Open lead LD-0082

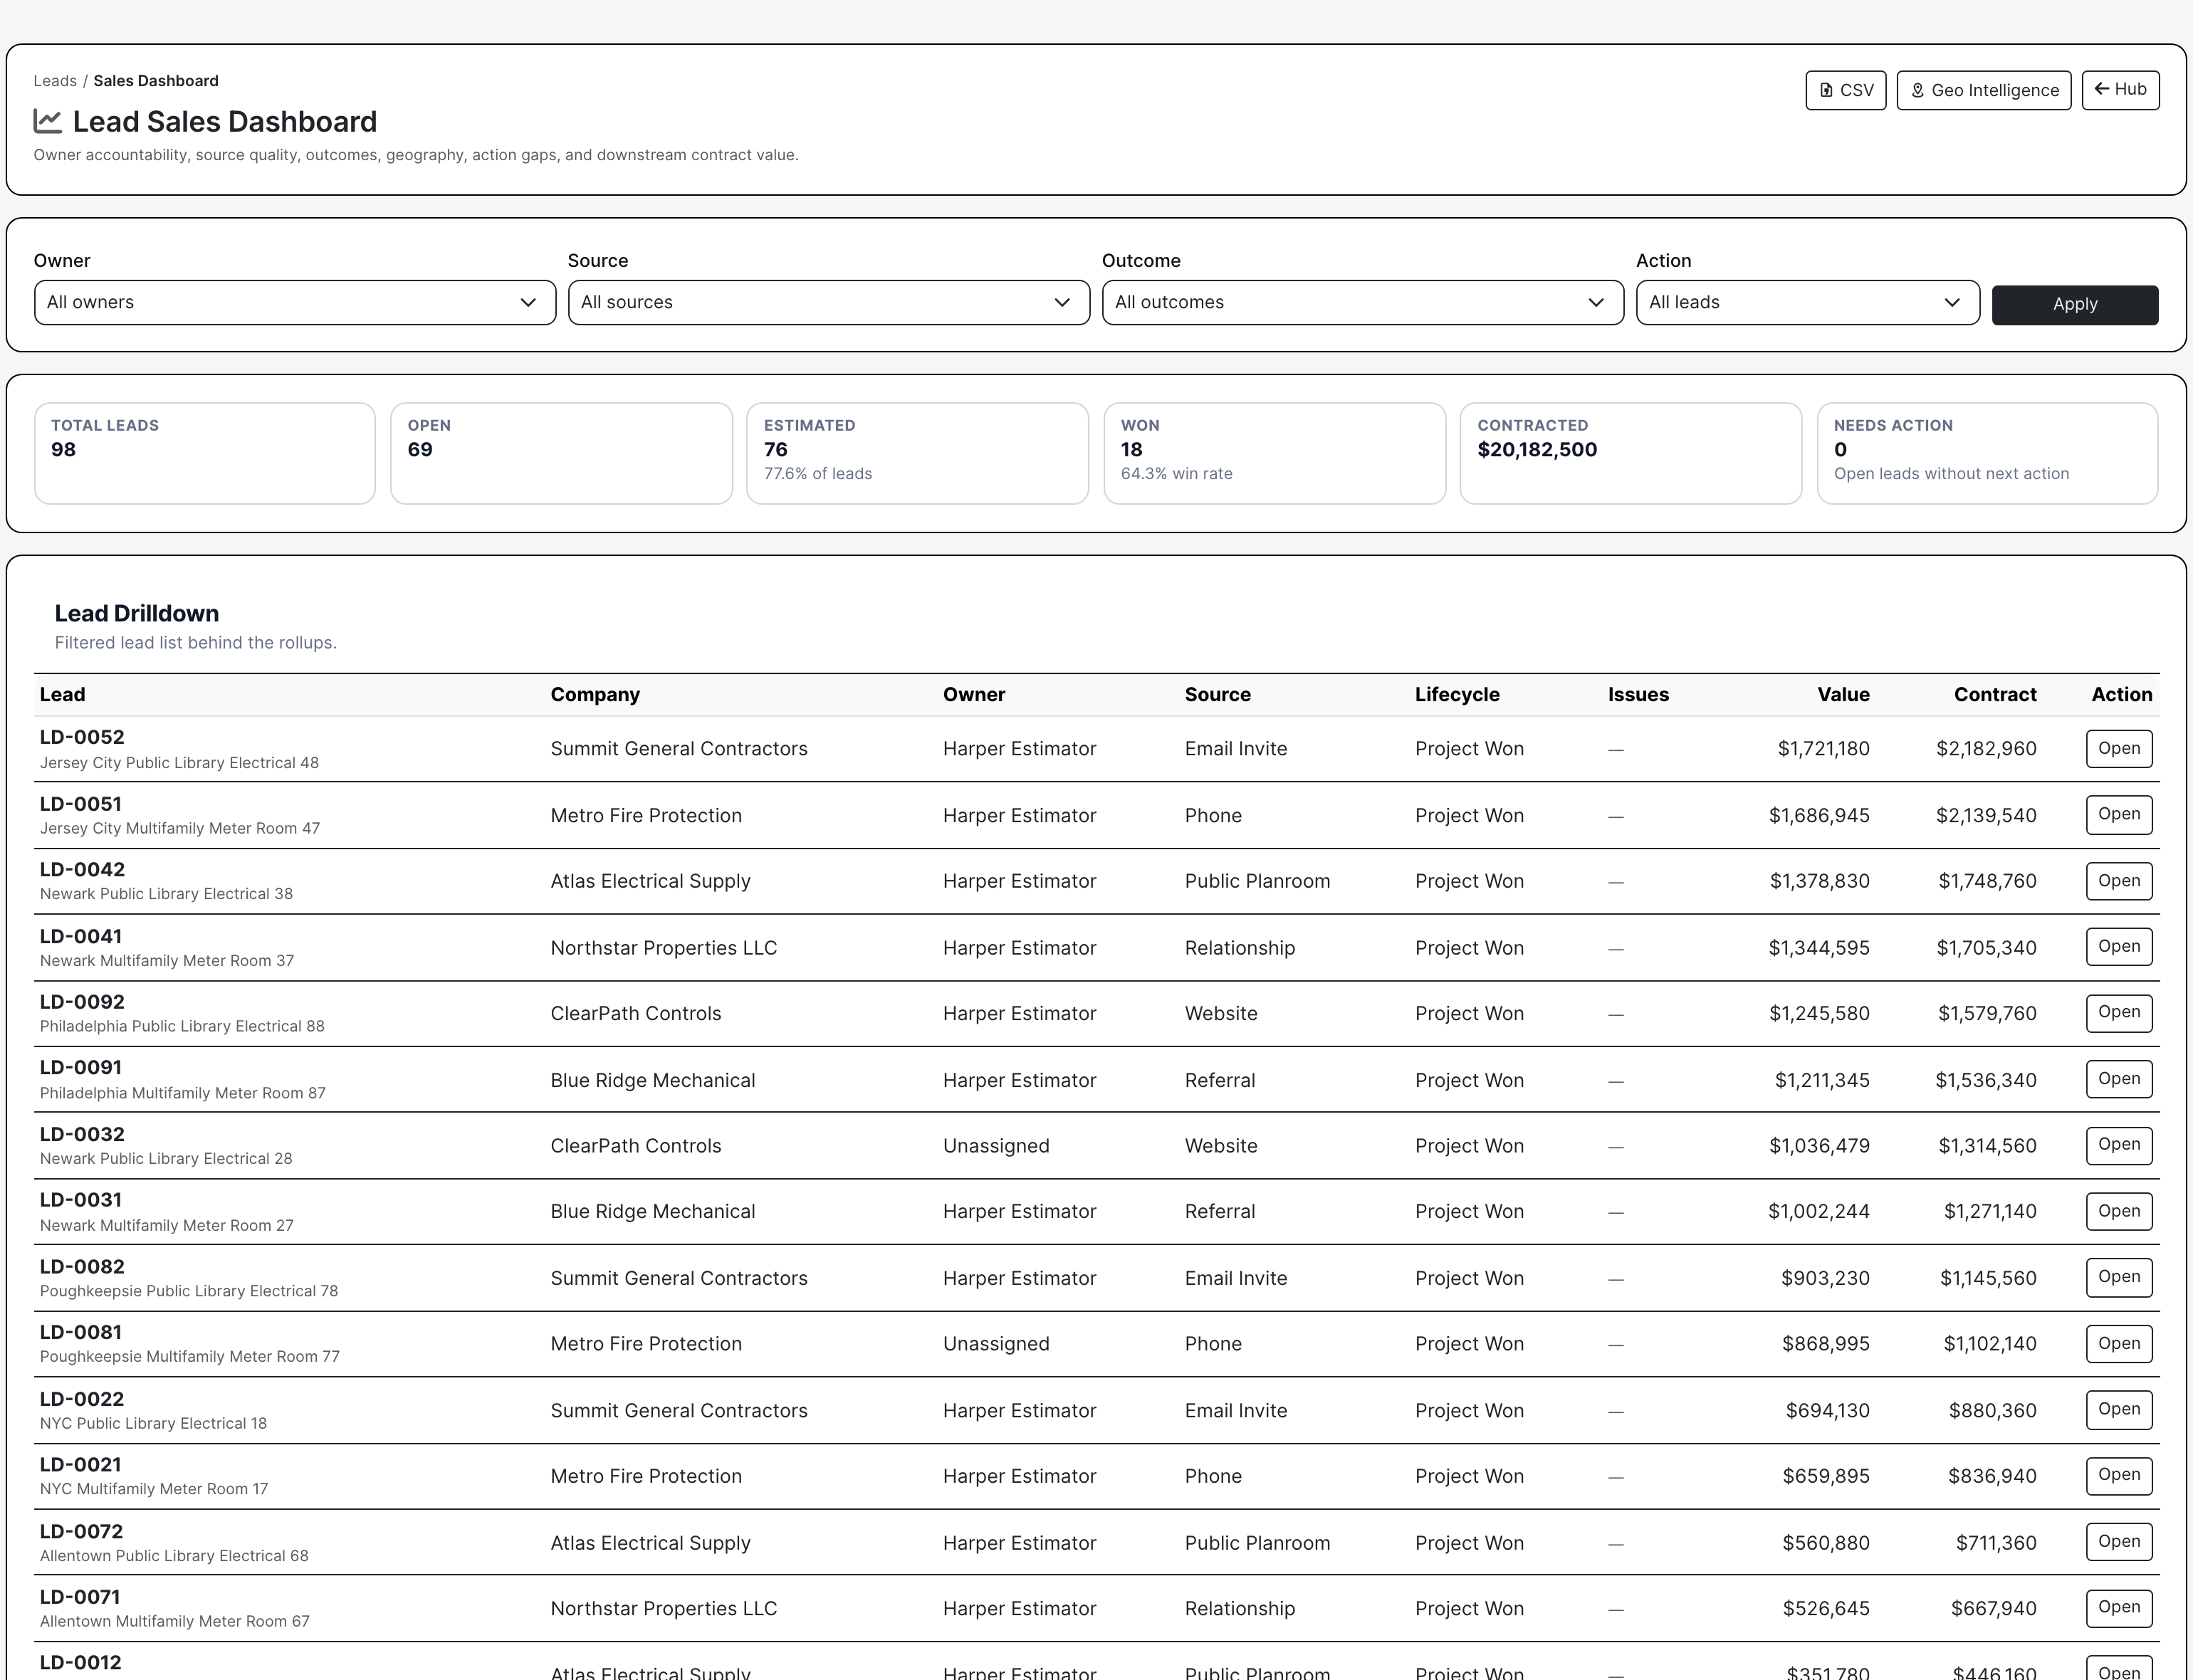tap(2119, 1277)
